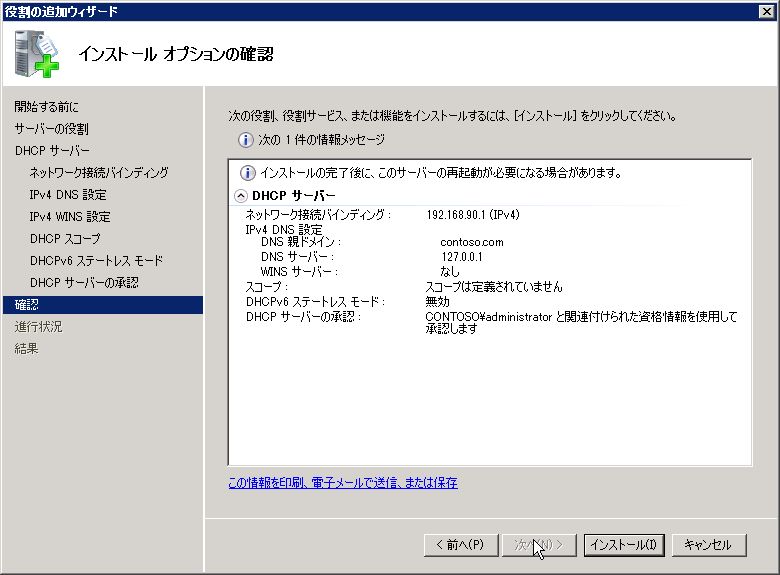Viewport: 780px width, 575px height.
Task: Click info icon beside 次の1件の情報メッセージ
Action: 245,140
